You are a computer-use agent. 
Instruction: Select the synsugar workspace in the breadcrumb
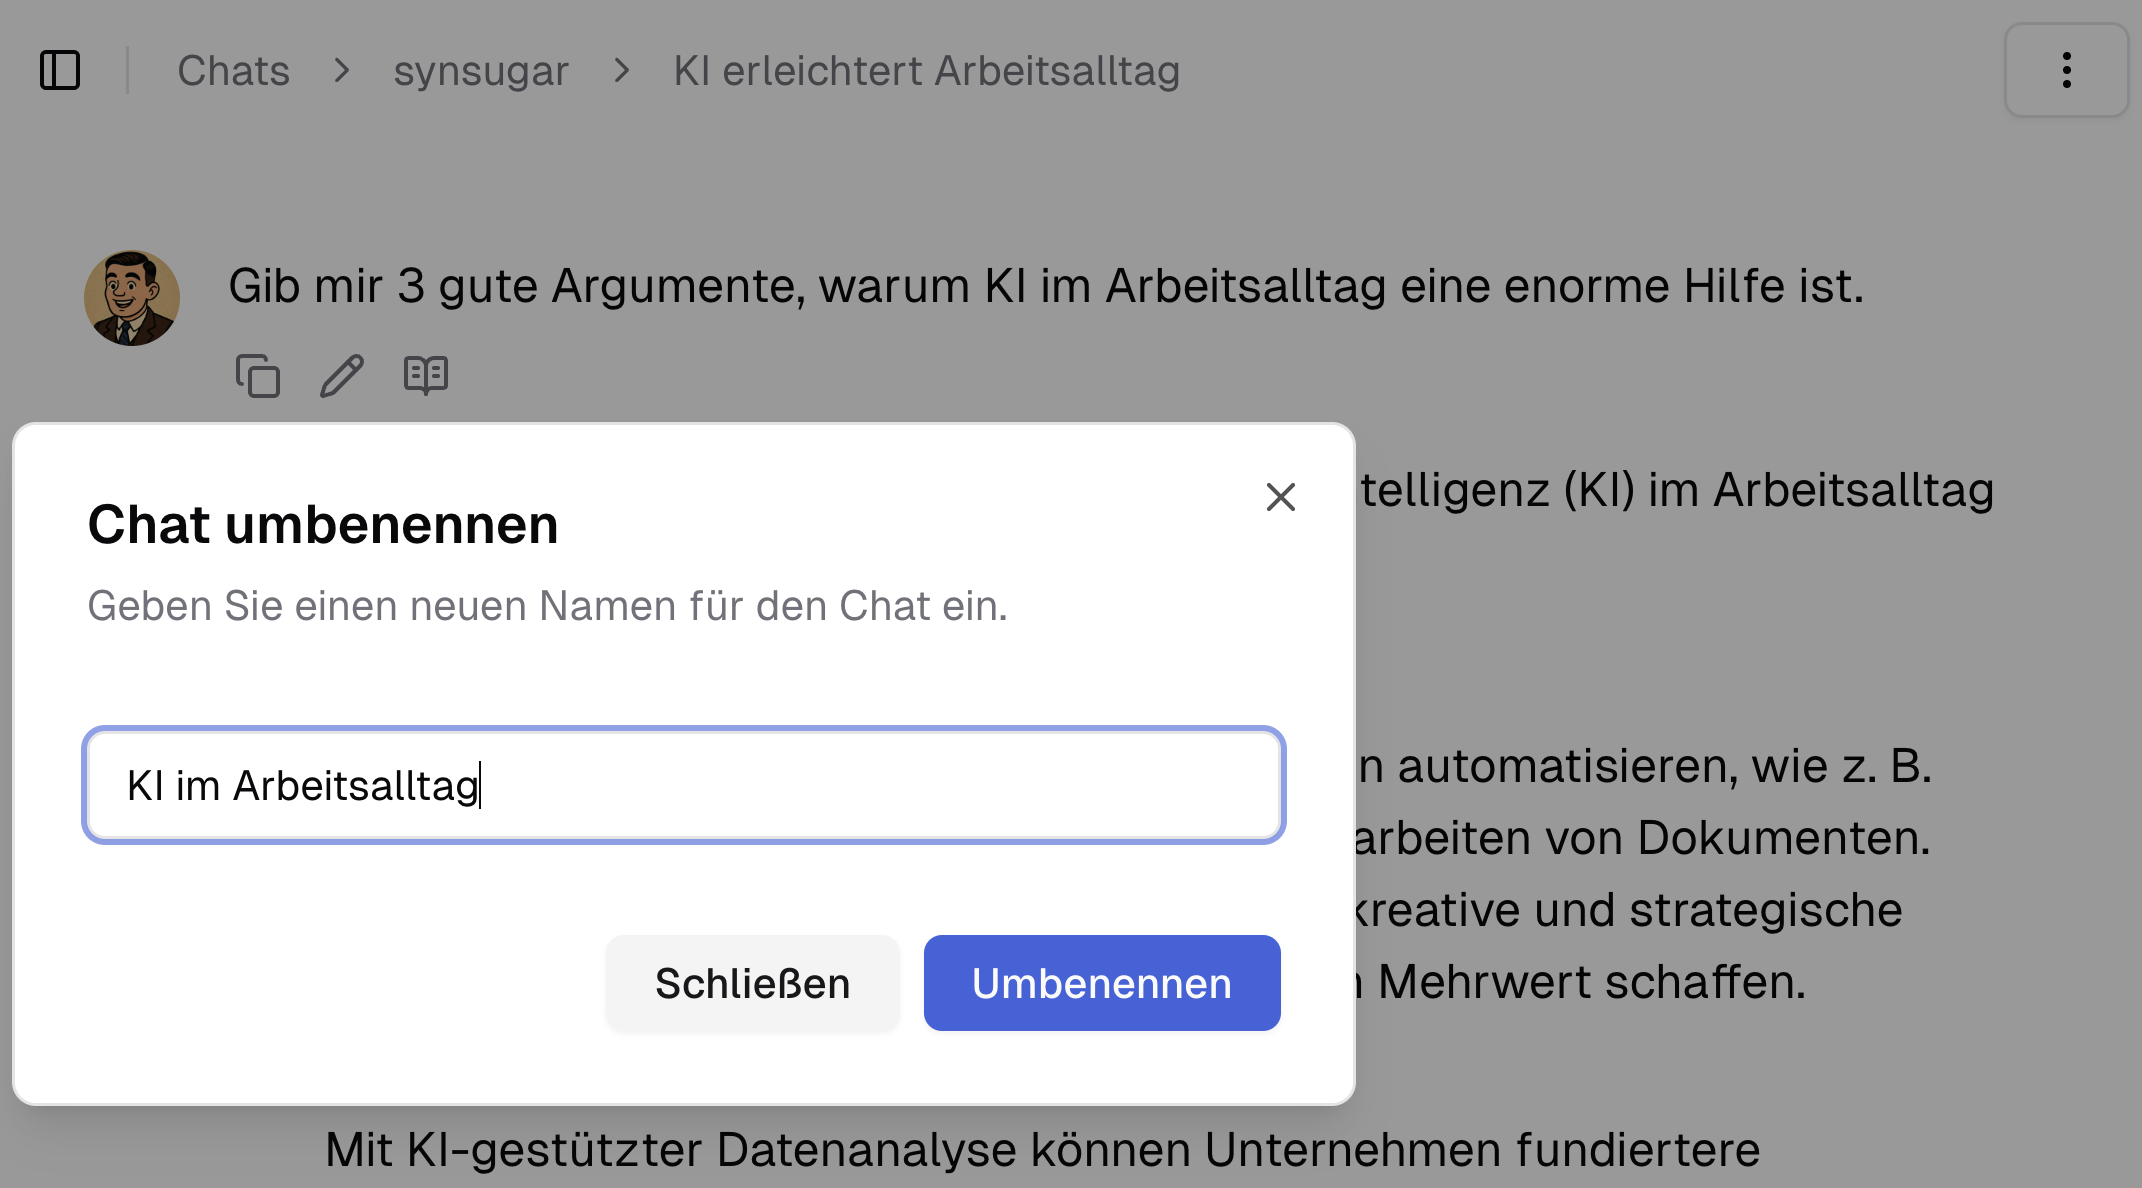[x=481, y=70]
